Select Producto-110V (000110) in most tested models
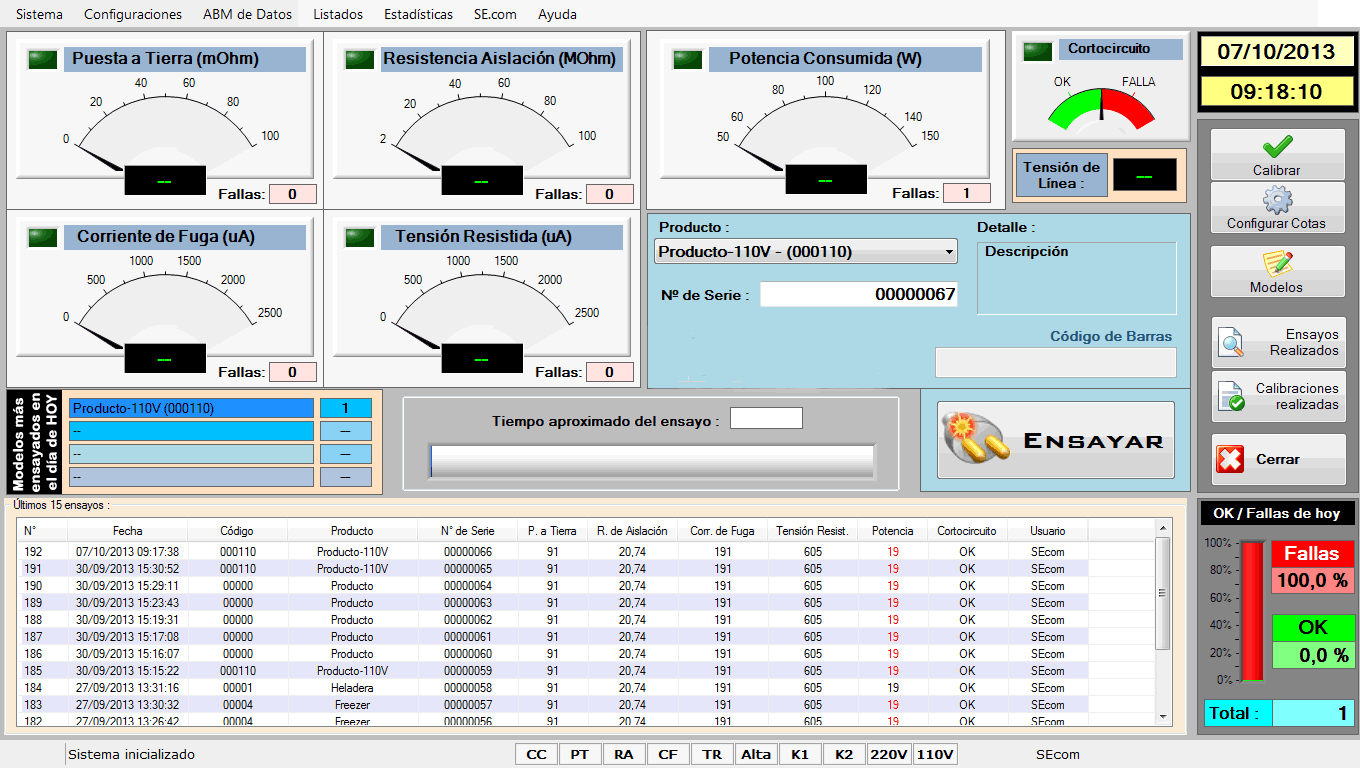 (x=190, y=408)
